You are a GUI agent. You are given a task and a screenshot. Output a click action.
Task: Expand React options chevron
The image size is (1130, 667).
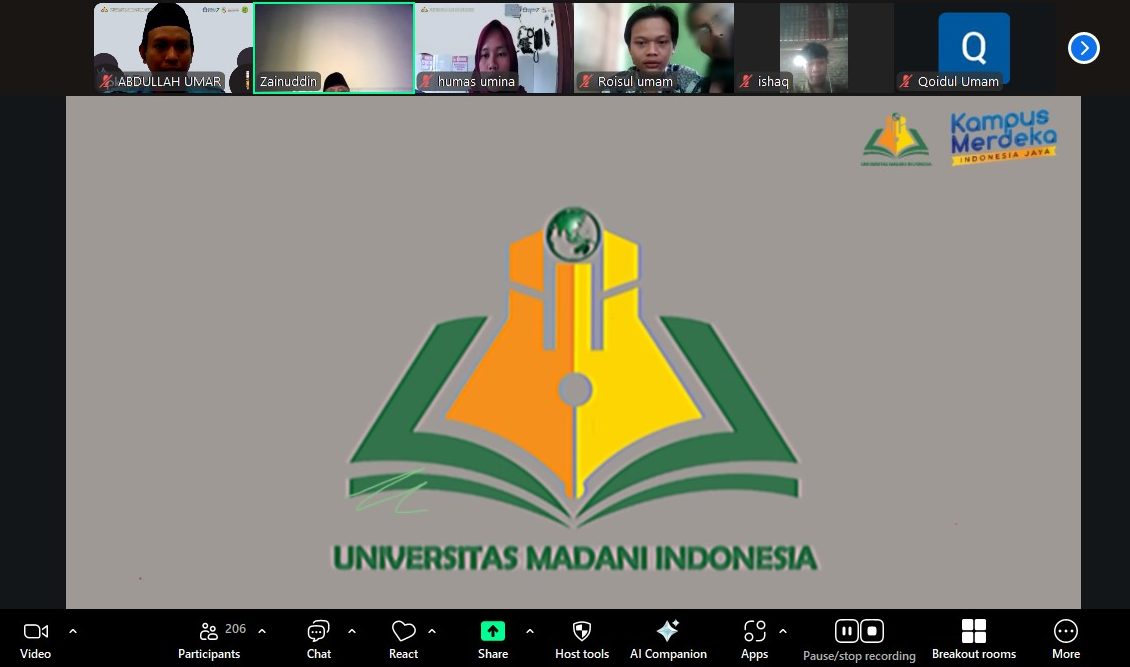click(x=432, y=632)
